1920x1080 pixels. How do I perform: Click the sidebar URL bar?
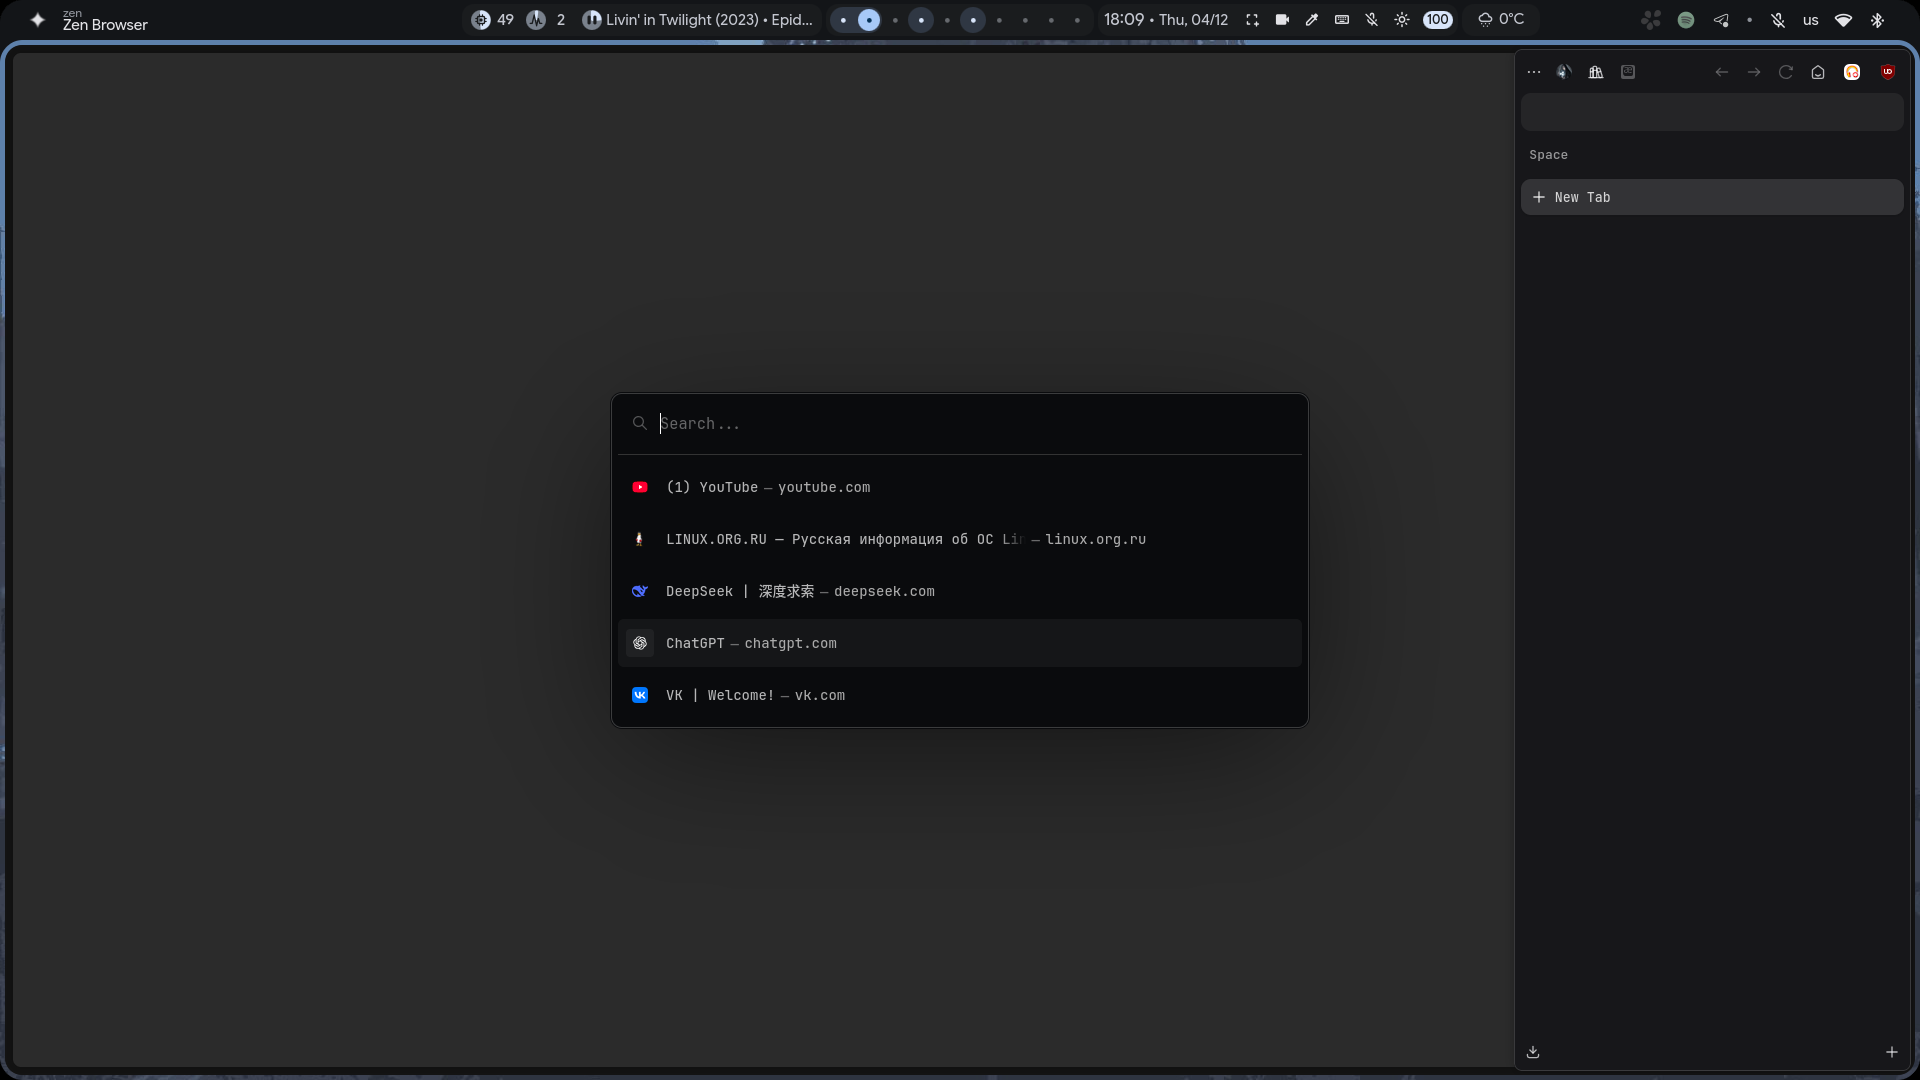(x=1712, y=113)
